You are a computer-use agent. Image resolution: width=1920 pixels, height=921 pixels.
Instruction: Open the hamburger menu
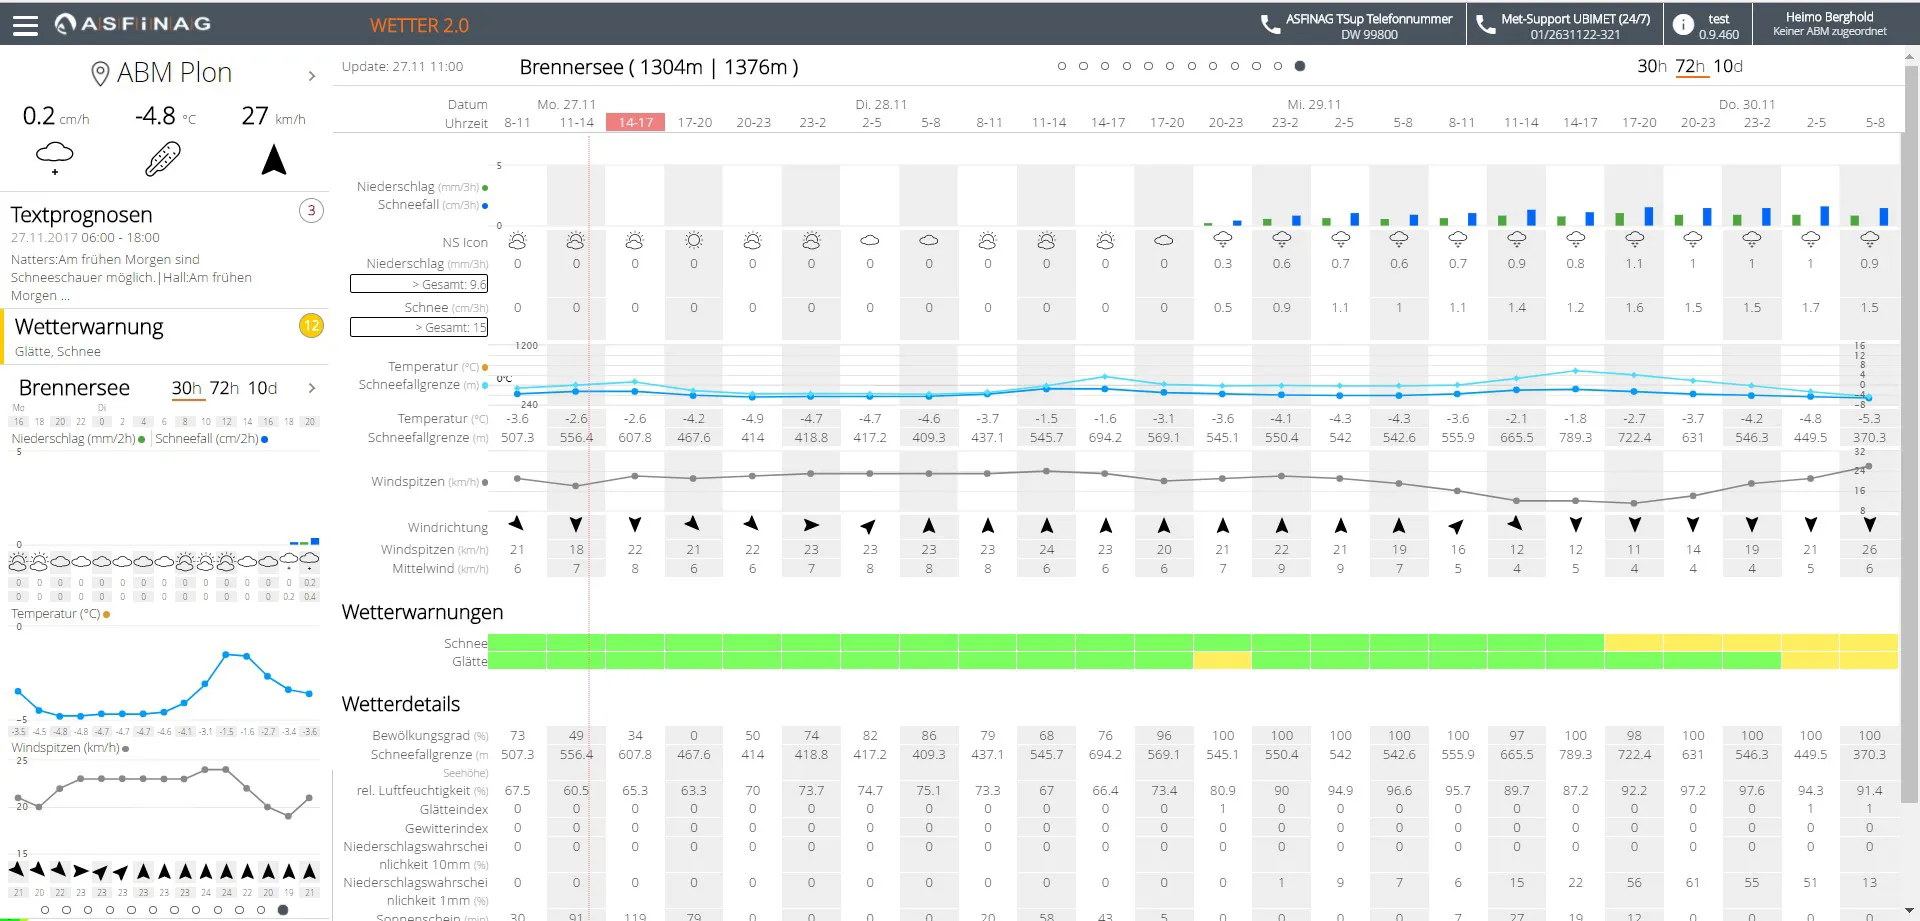pyautogui.click(x=25, y=25)
